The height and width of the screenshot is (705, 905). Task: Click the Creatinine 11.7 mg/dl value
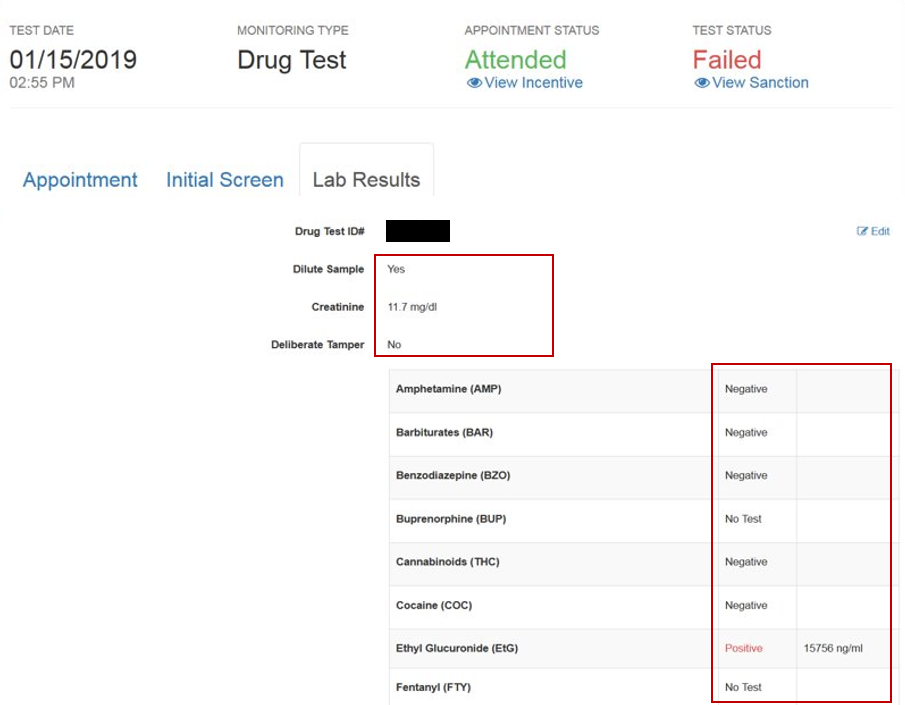(412, 307)
